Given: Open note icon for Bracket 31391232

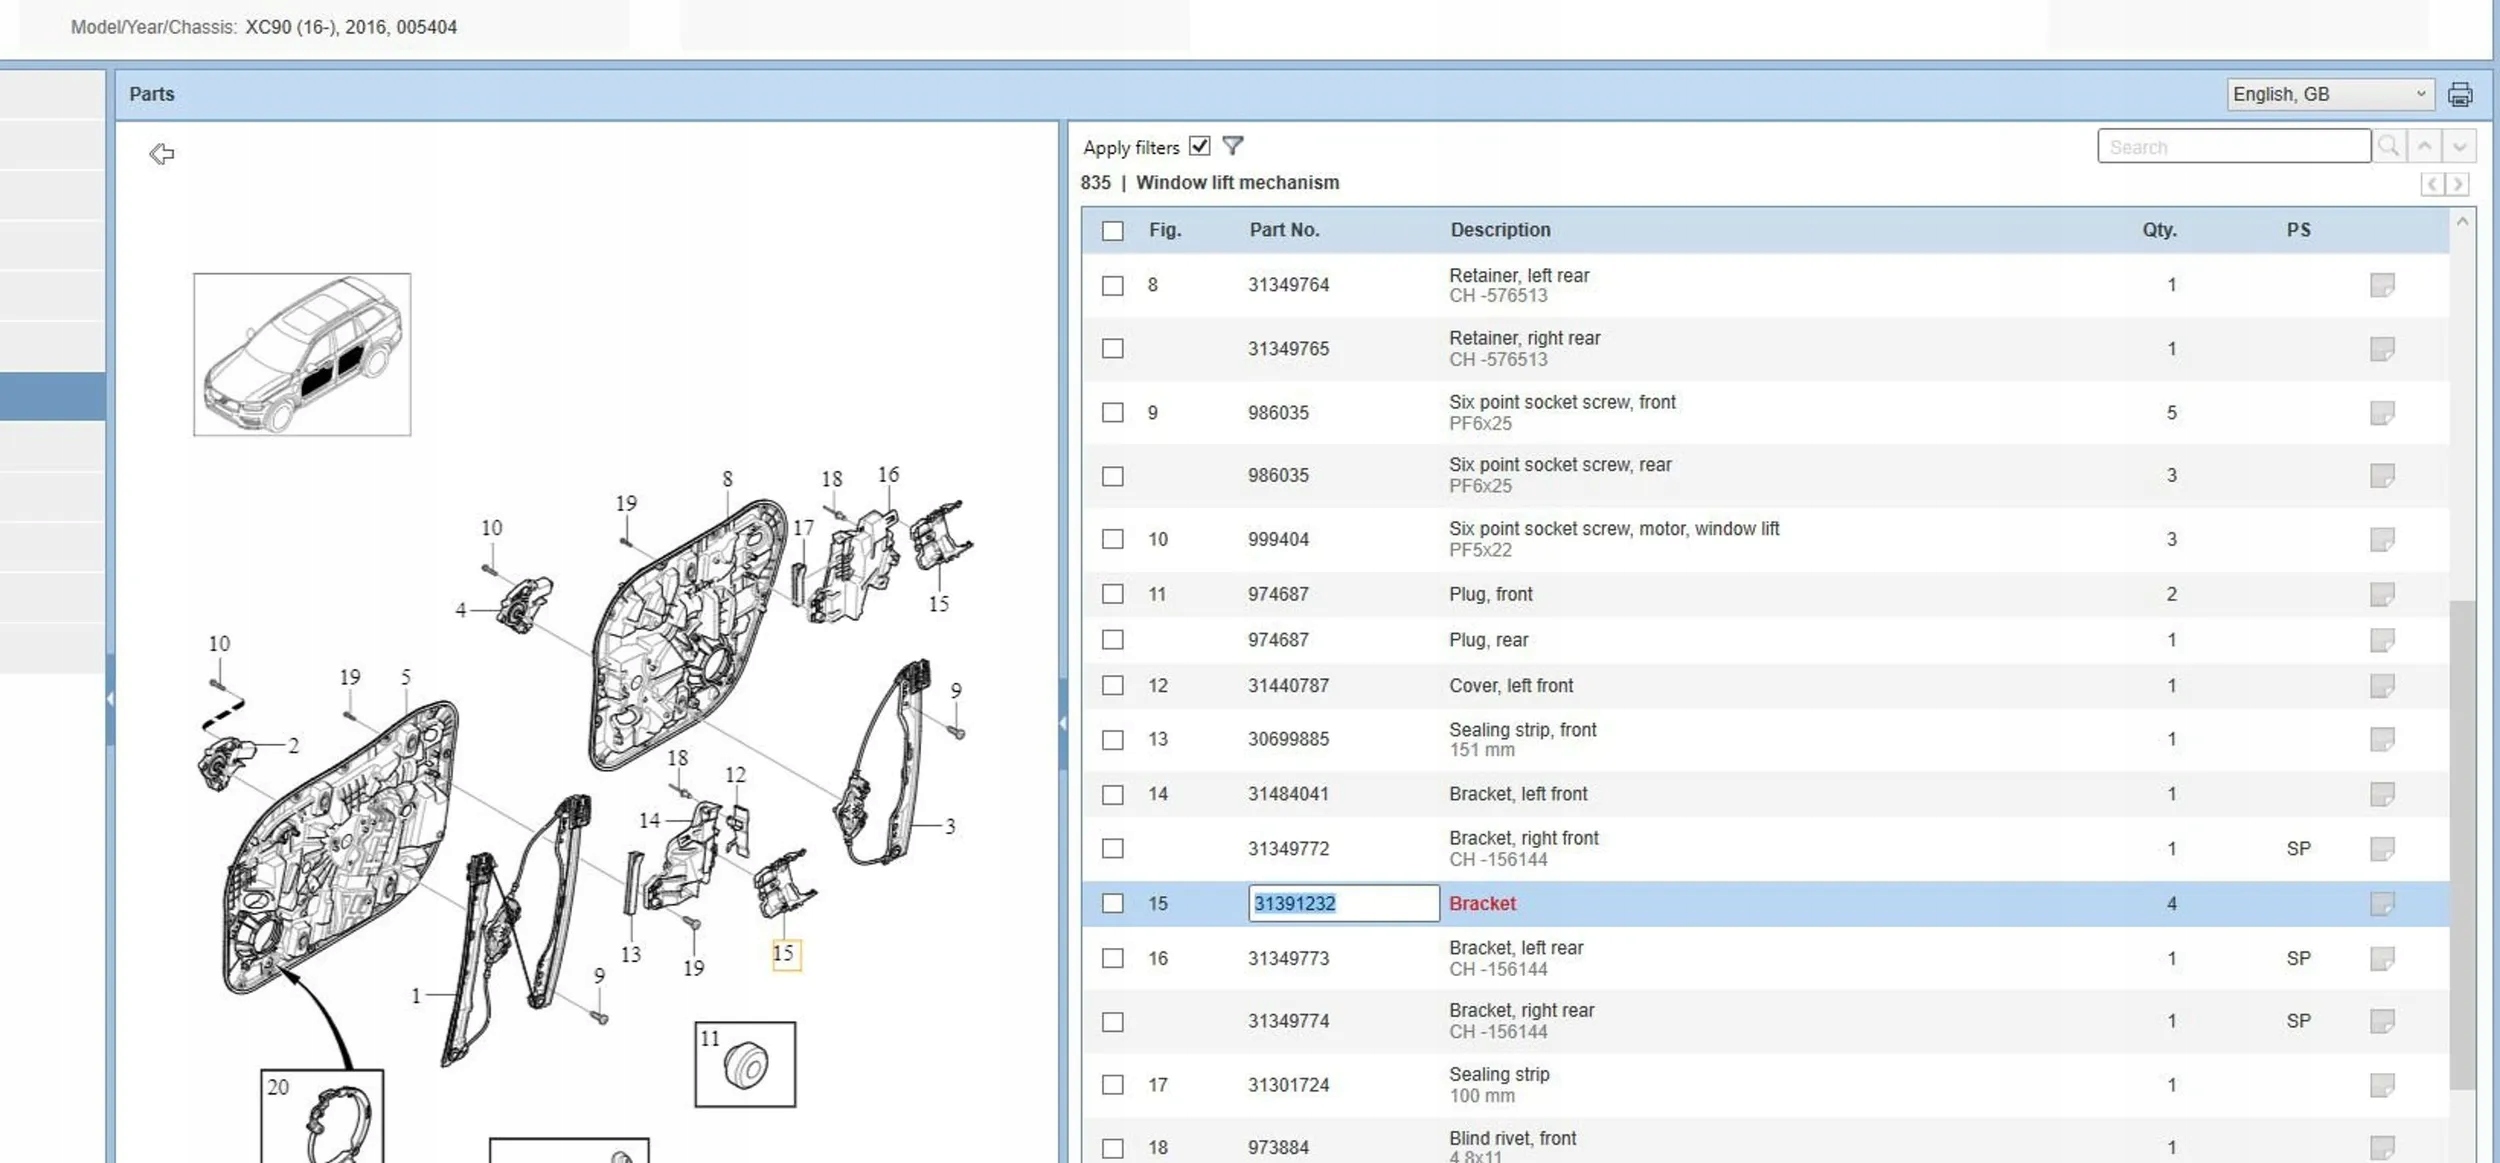Looking at the screenshot, I should (2381, 904).
